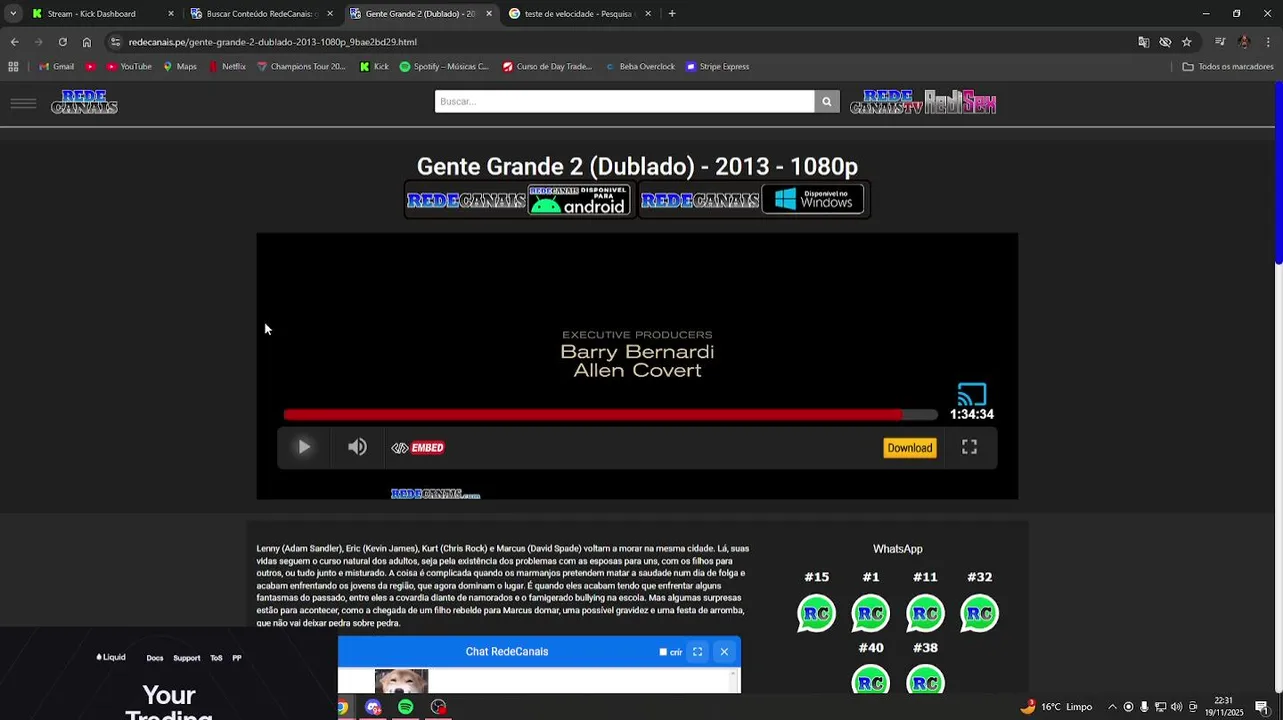This screenshot has width=1283, height=720.
Task: Open Gmail bookmark
Action: (x=56, y=67)
